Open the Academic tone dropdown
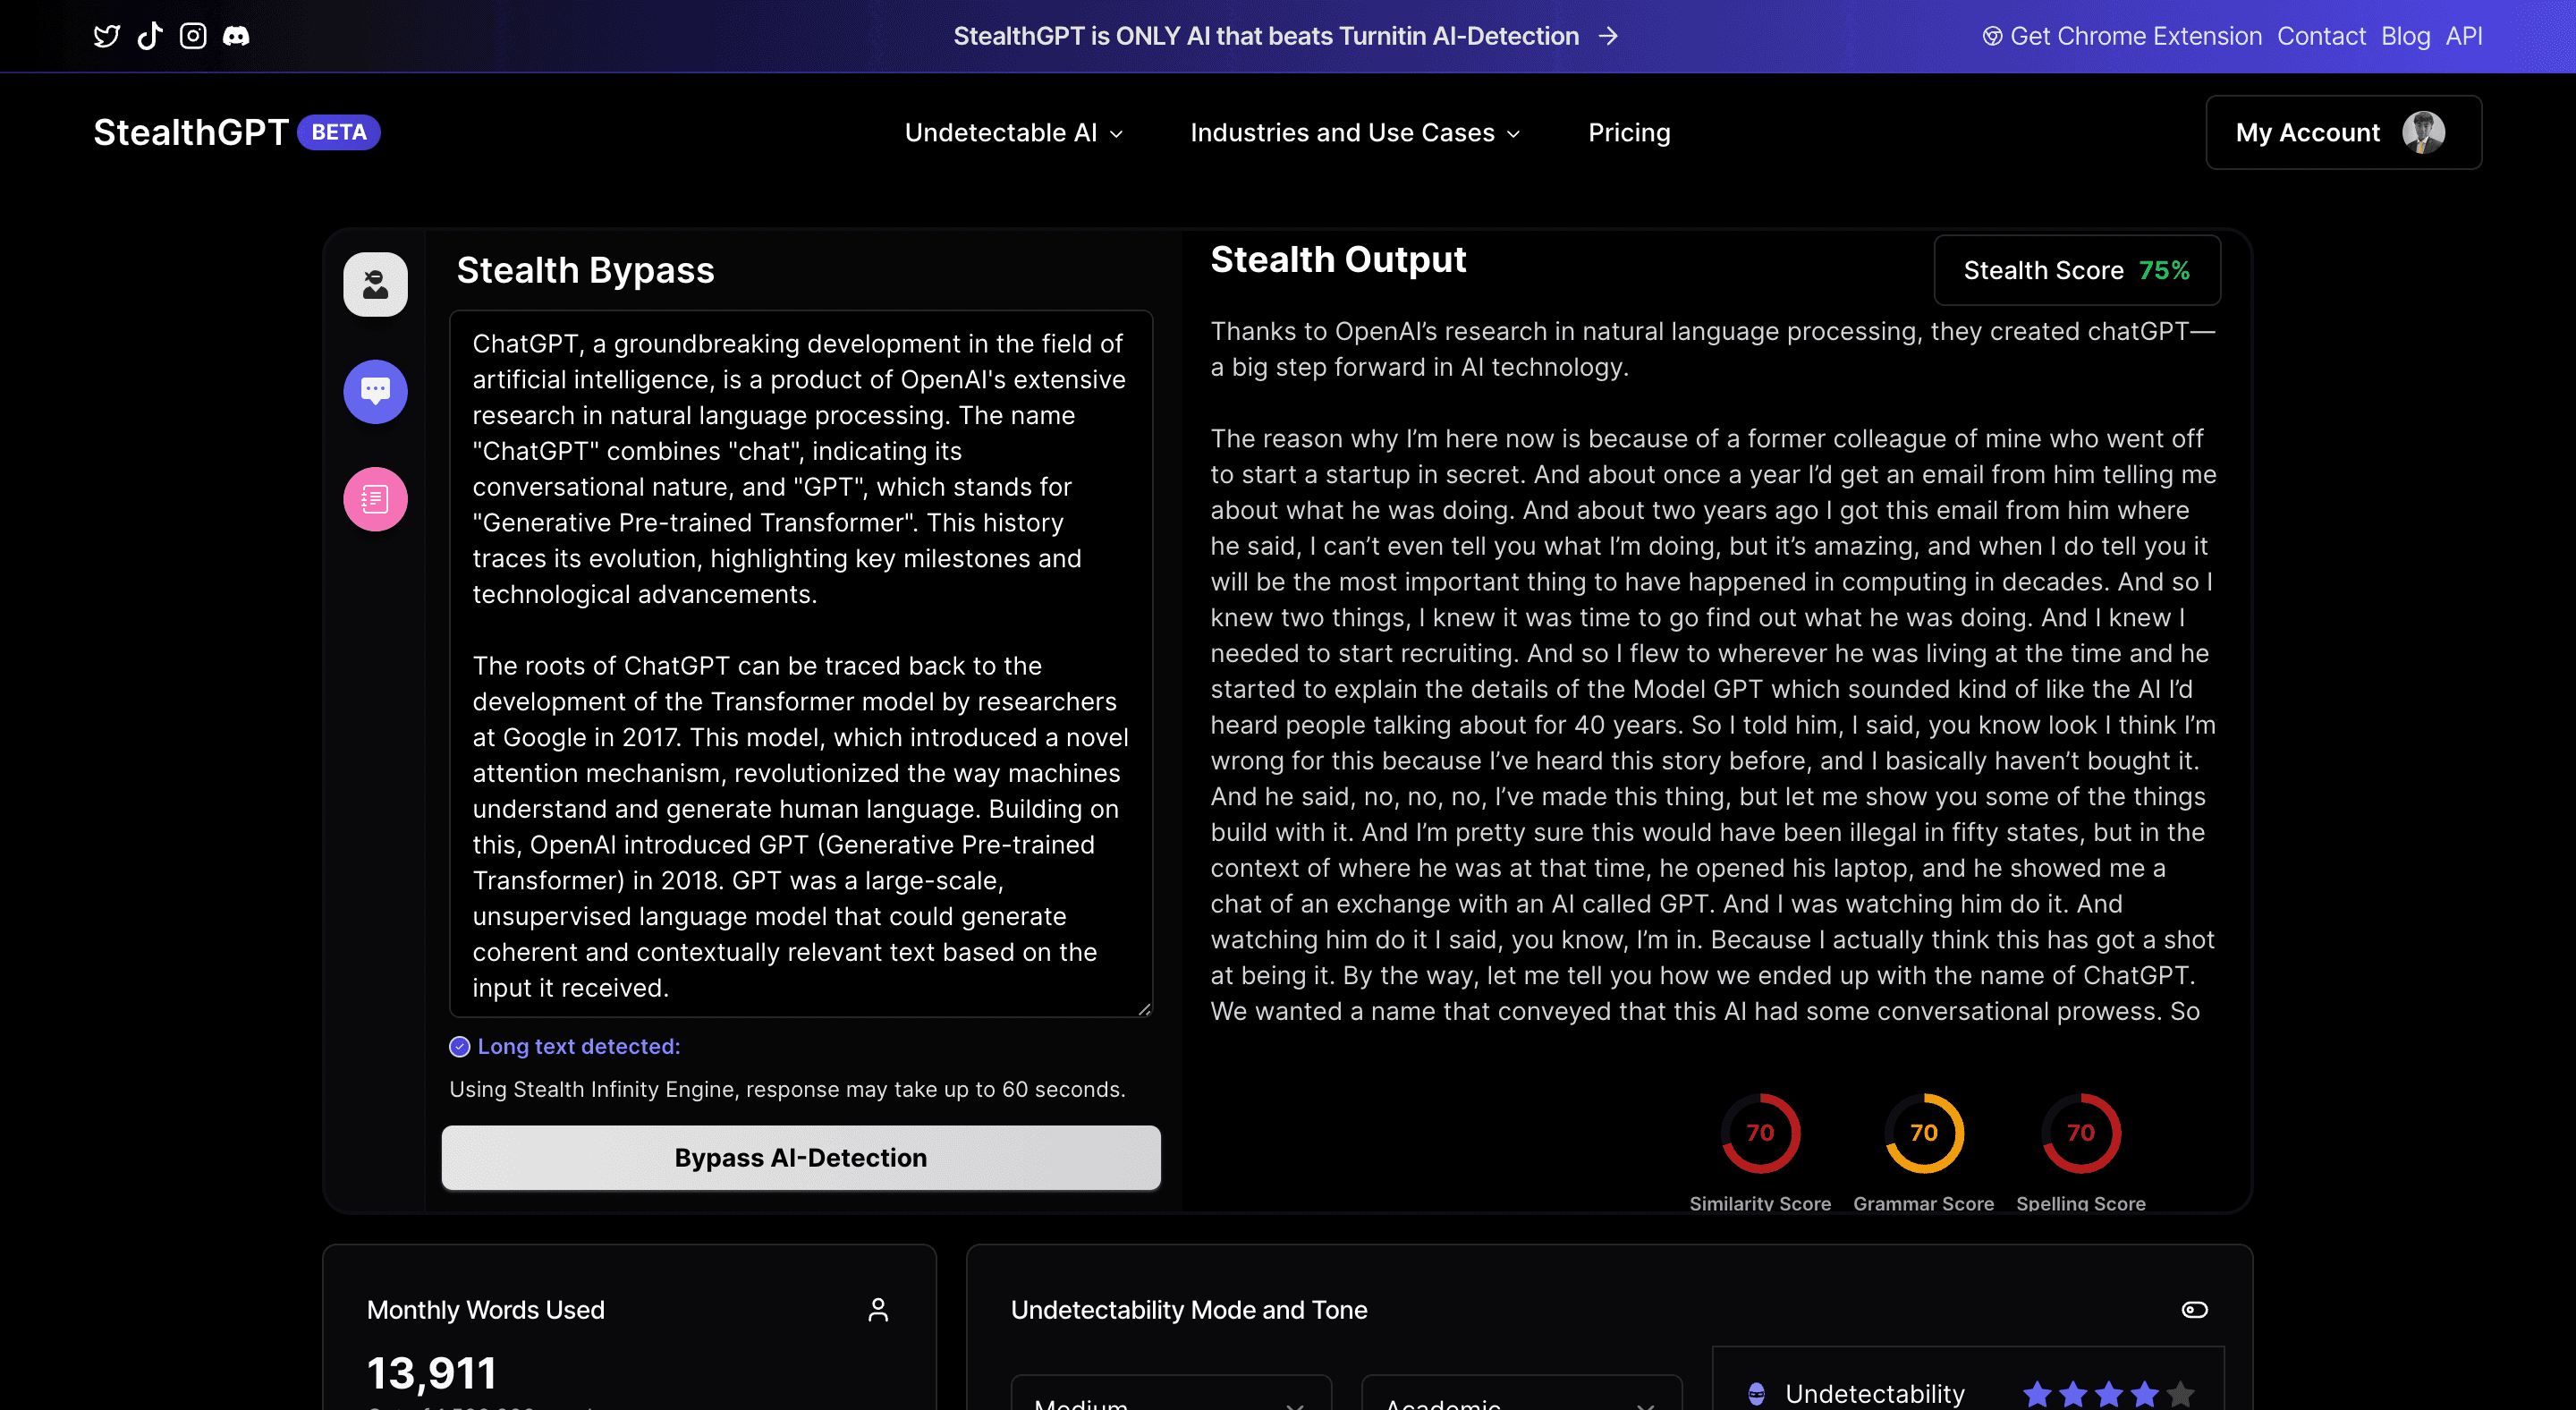The height and width of the screenshot is (1410, 2576). click(1520, 1398)
